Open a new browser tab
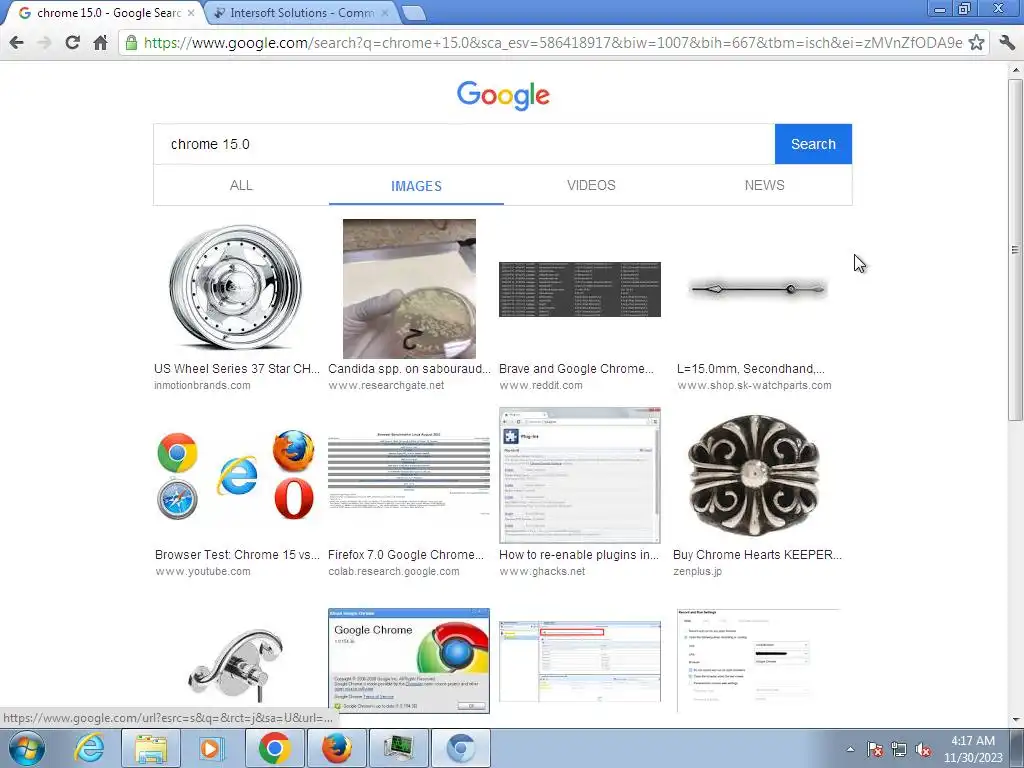 pyautogui.click(x=413, y=12)
